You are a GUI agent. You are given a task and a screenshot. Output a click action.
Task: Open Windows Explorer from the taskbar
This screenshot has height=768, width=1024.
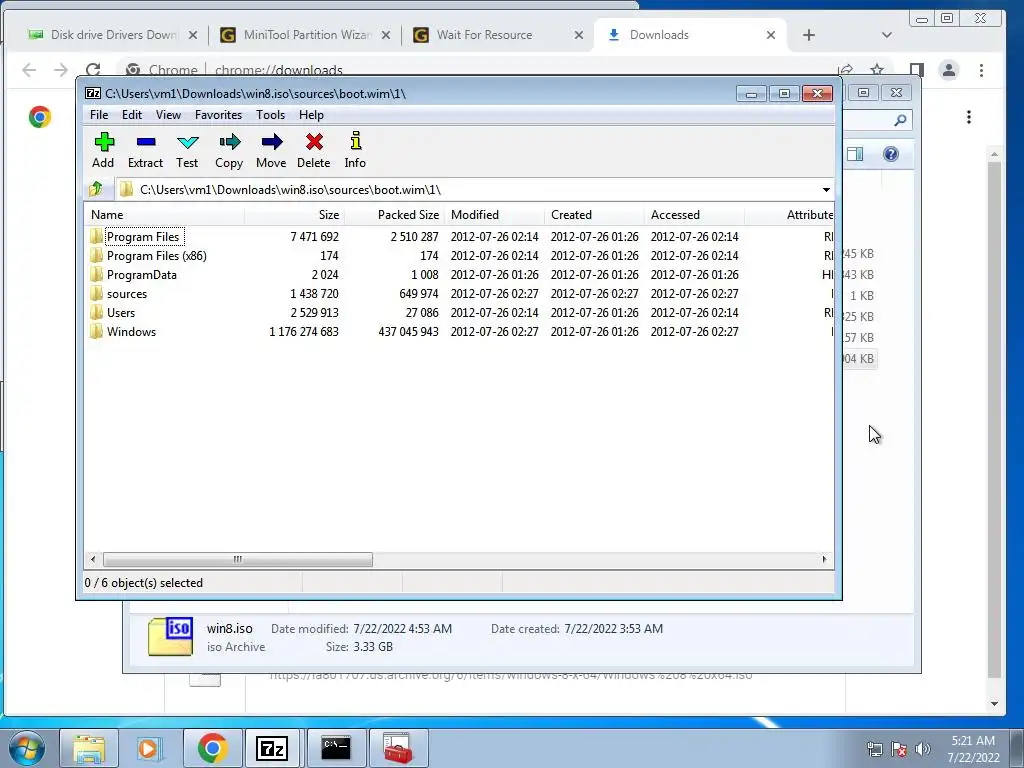89,748
